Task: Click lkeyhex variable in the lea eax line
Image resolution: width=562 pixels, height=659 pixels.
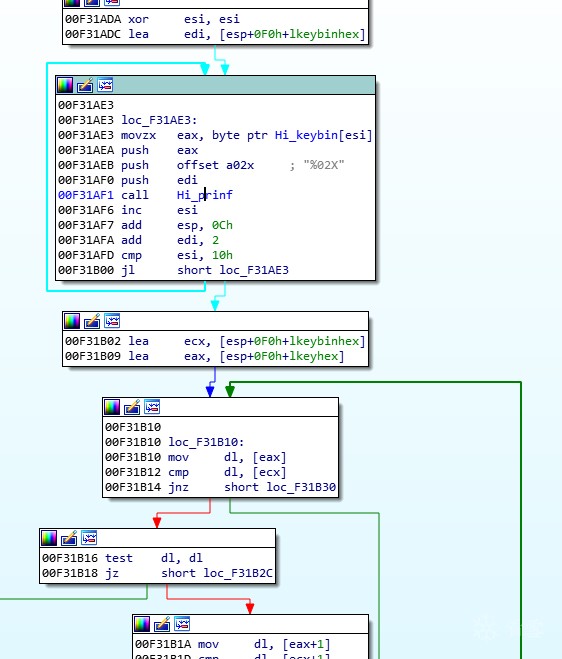Action: [x=313, y=356]
